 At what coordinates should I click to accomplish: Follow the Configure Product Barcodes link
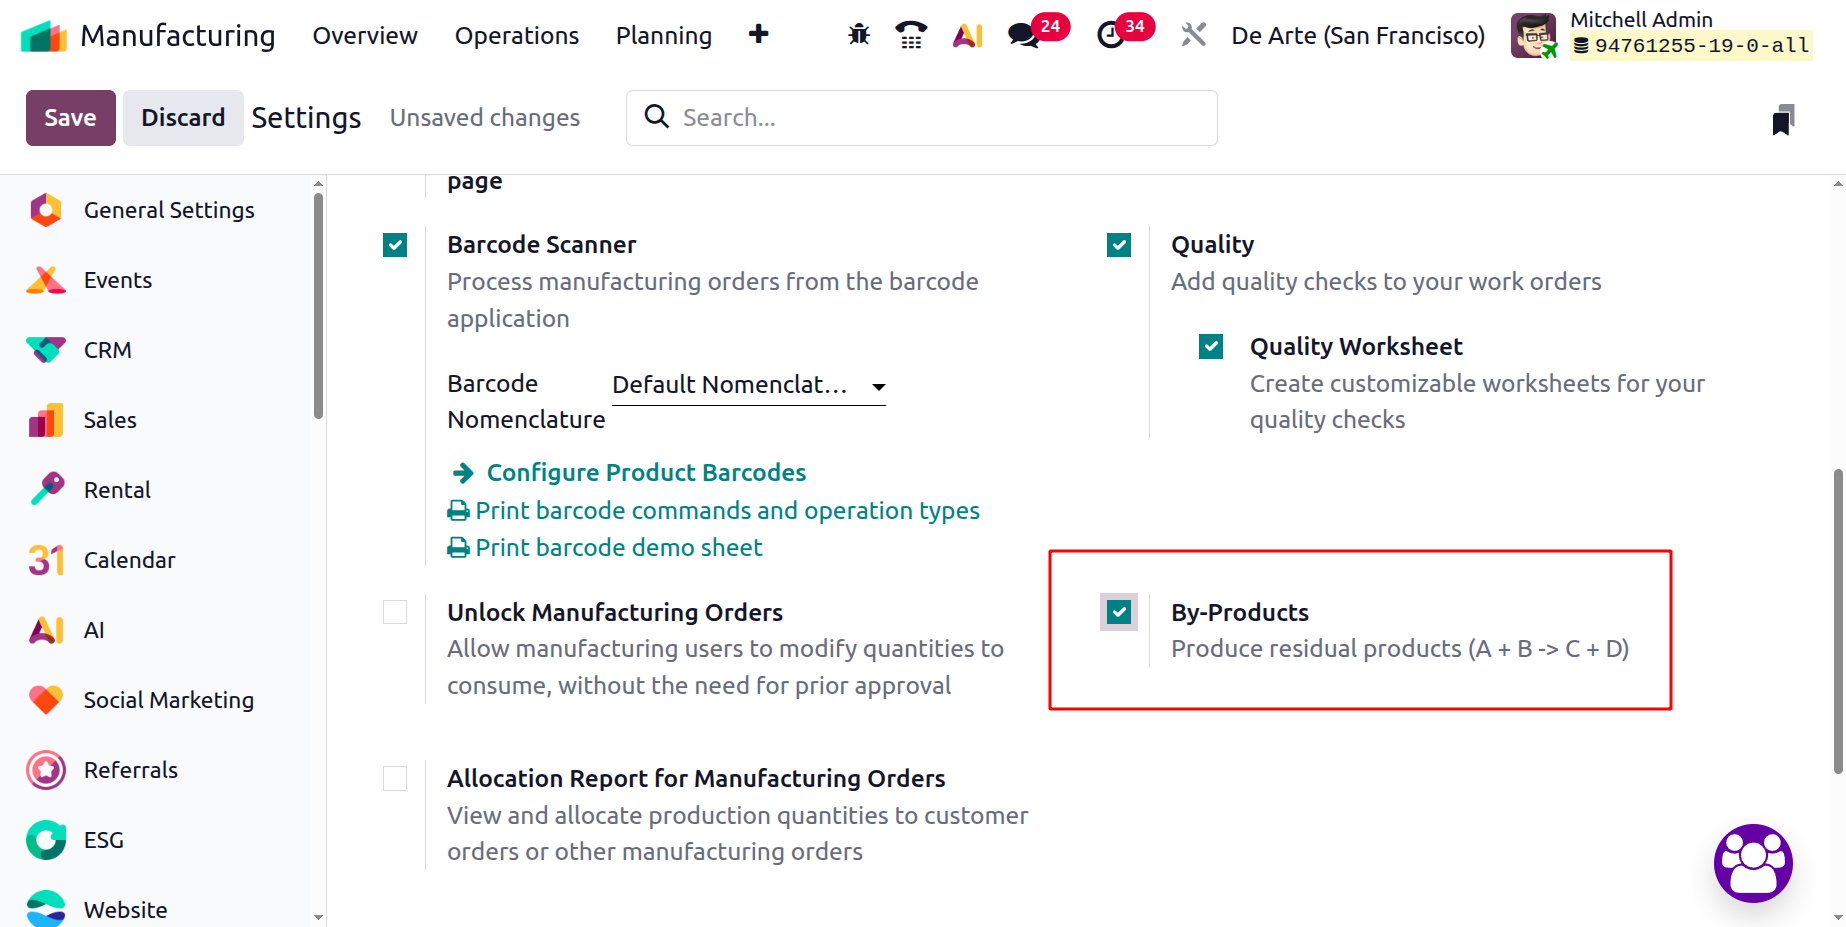click(645, 472)
